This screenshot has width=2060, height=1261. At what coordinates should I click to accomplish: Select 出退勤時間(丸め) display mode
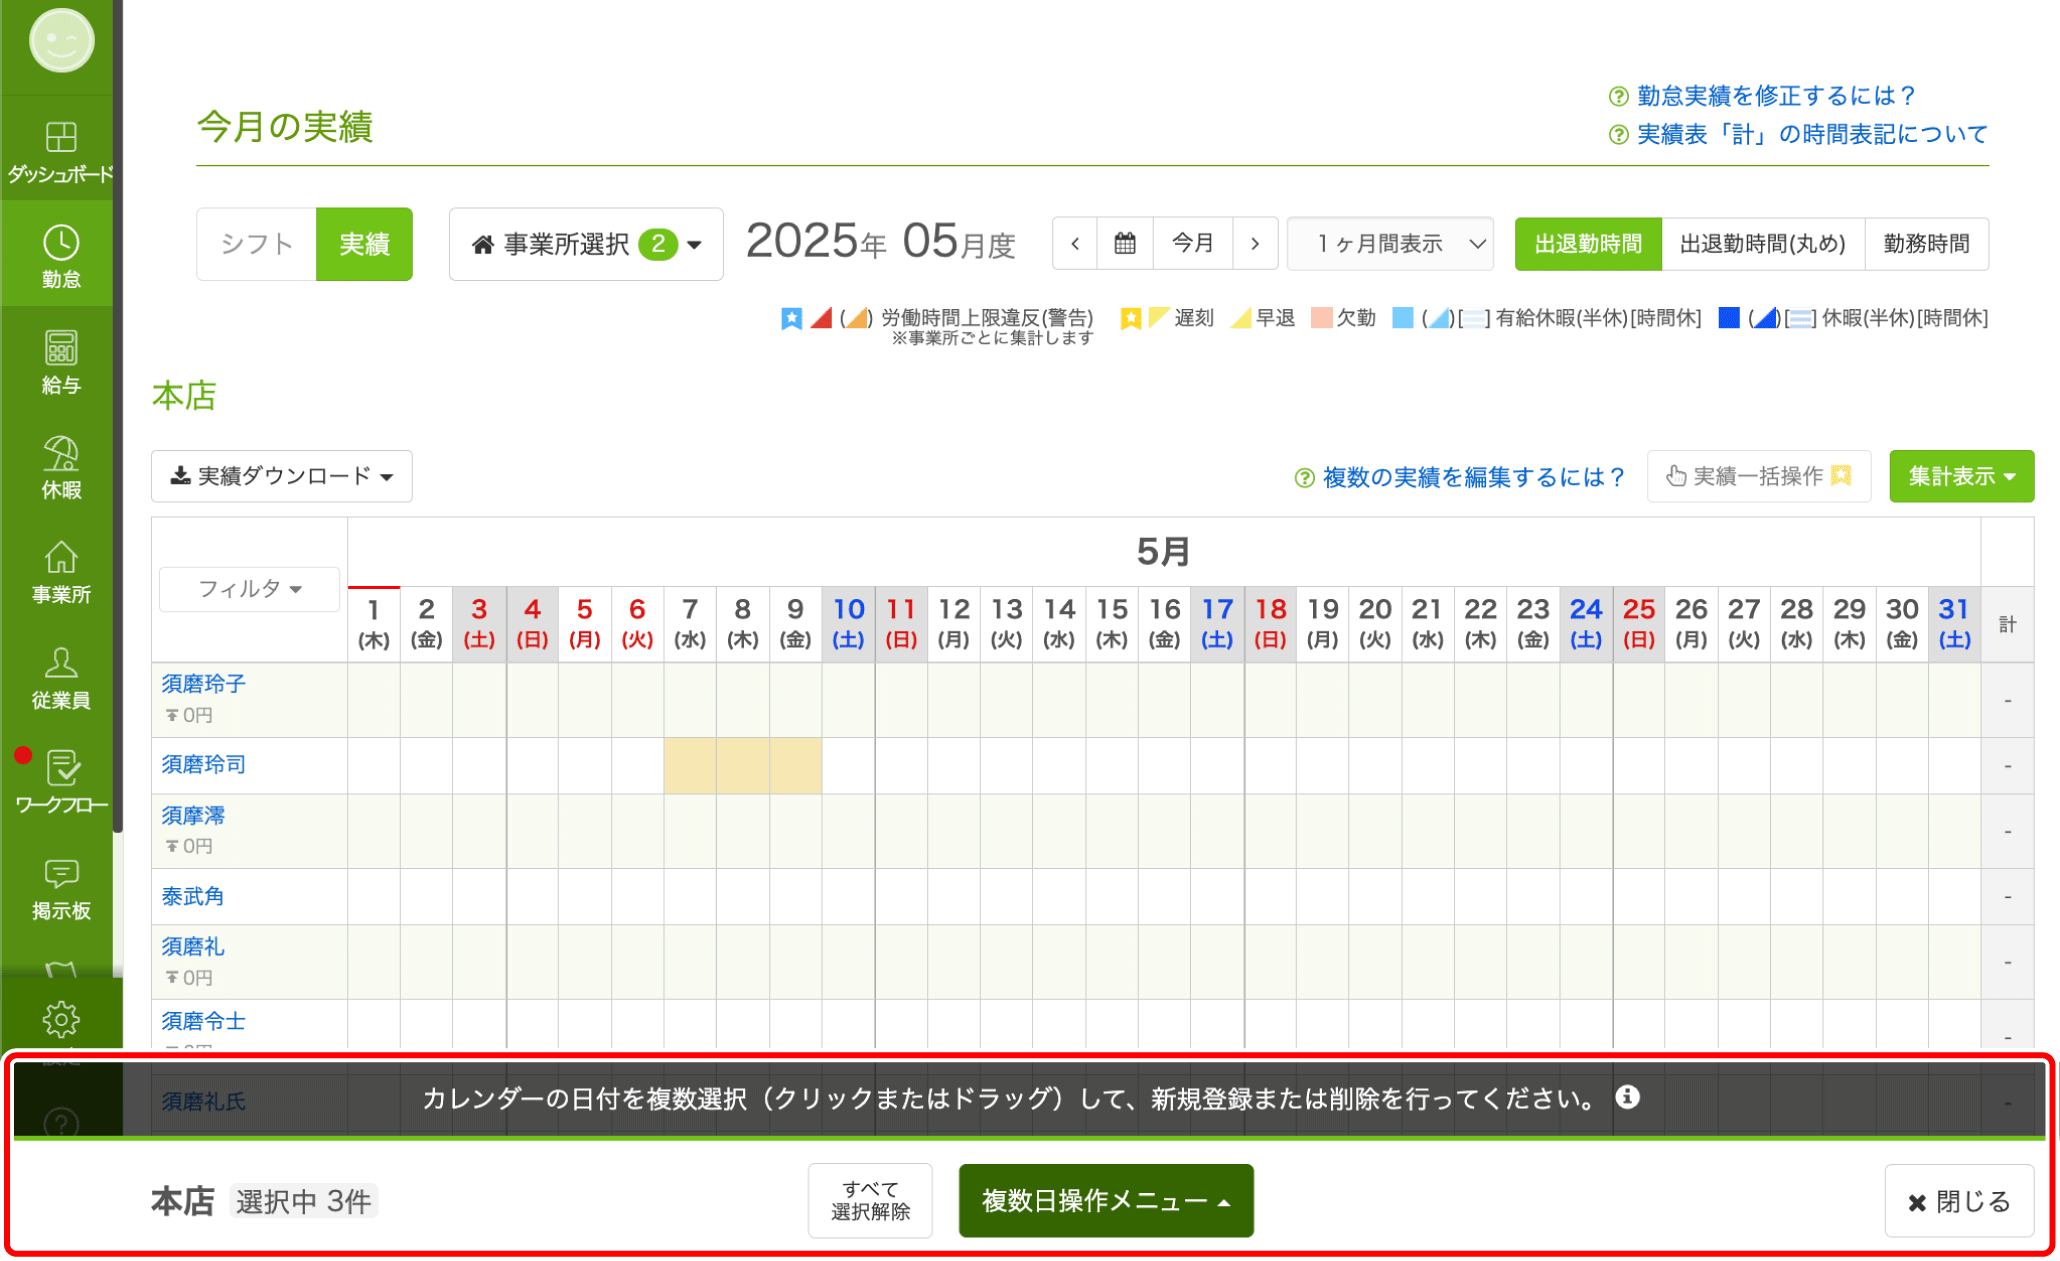(1762, 244)
